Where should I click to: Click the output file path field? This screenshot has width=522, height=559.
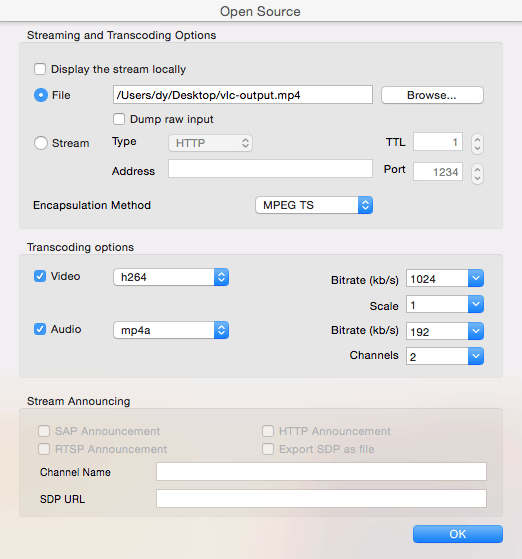tap(243, 95)
